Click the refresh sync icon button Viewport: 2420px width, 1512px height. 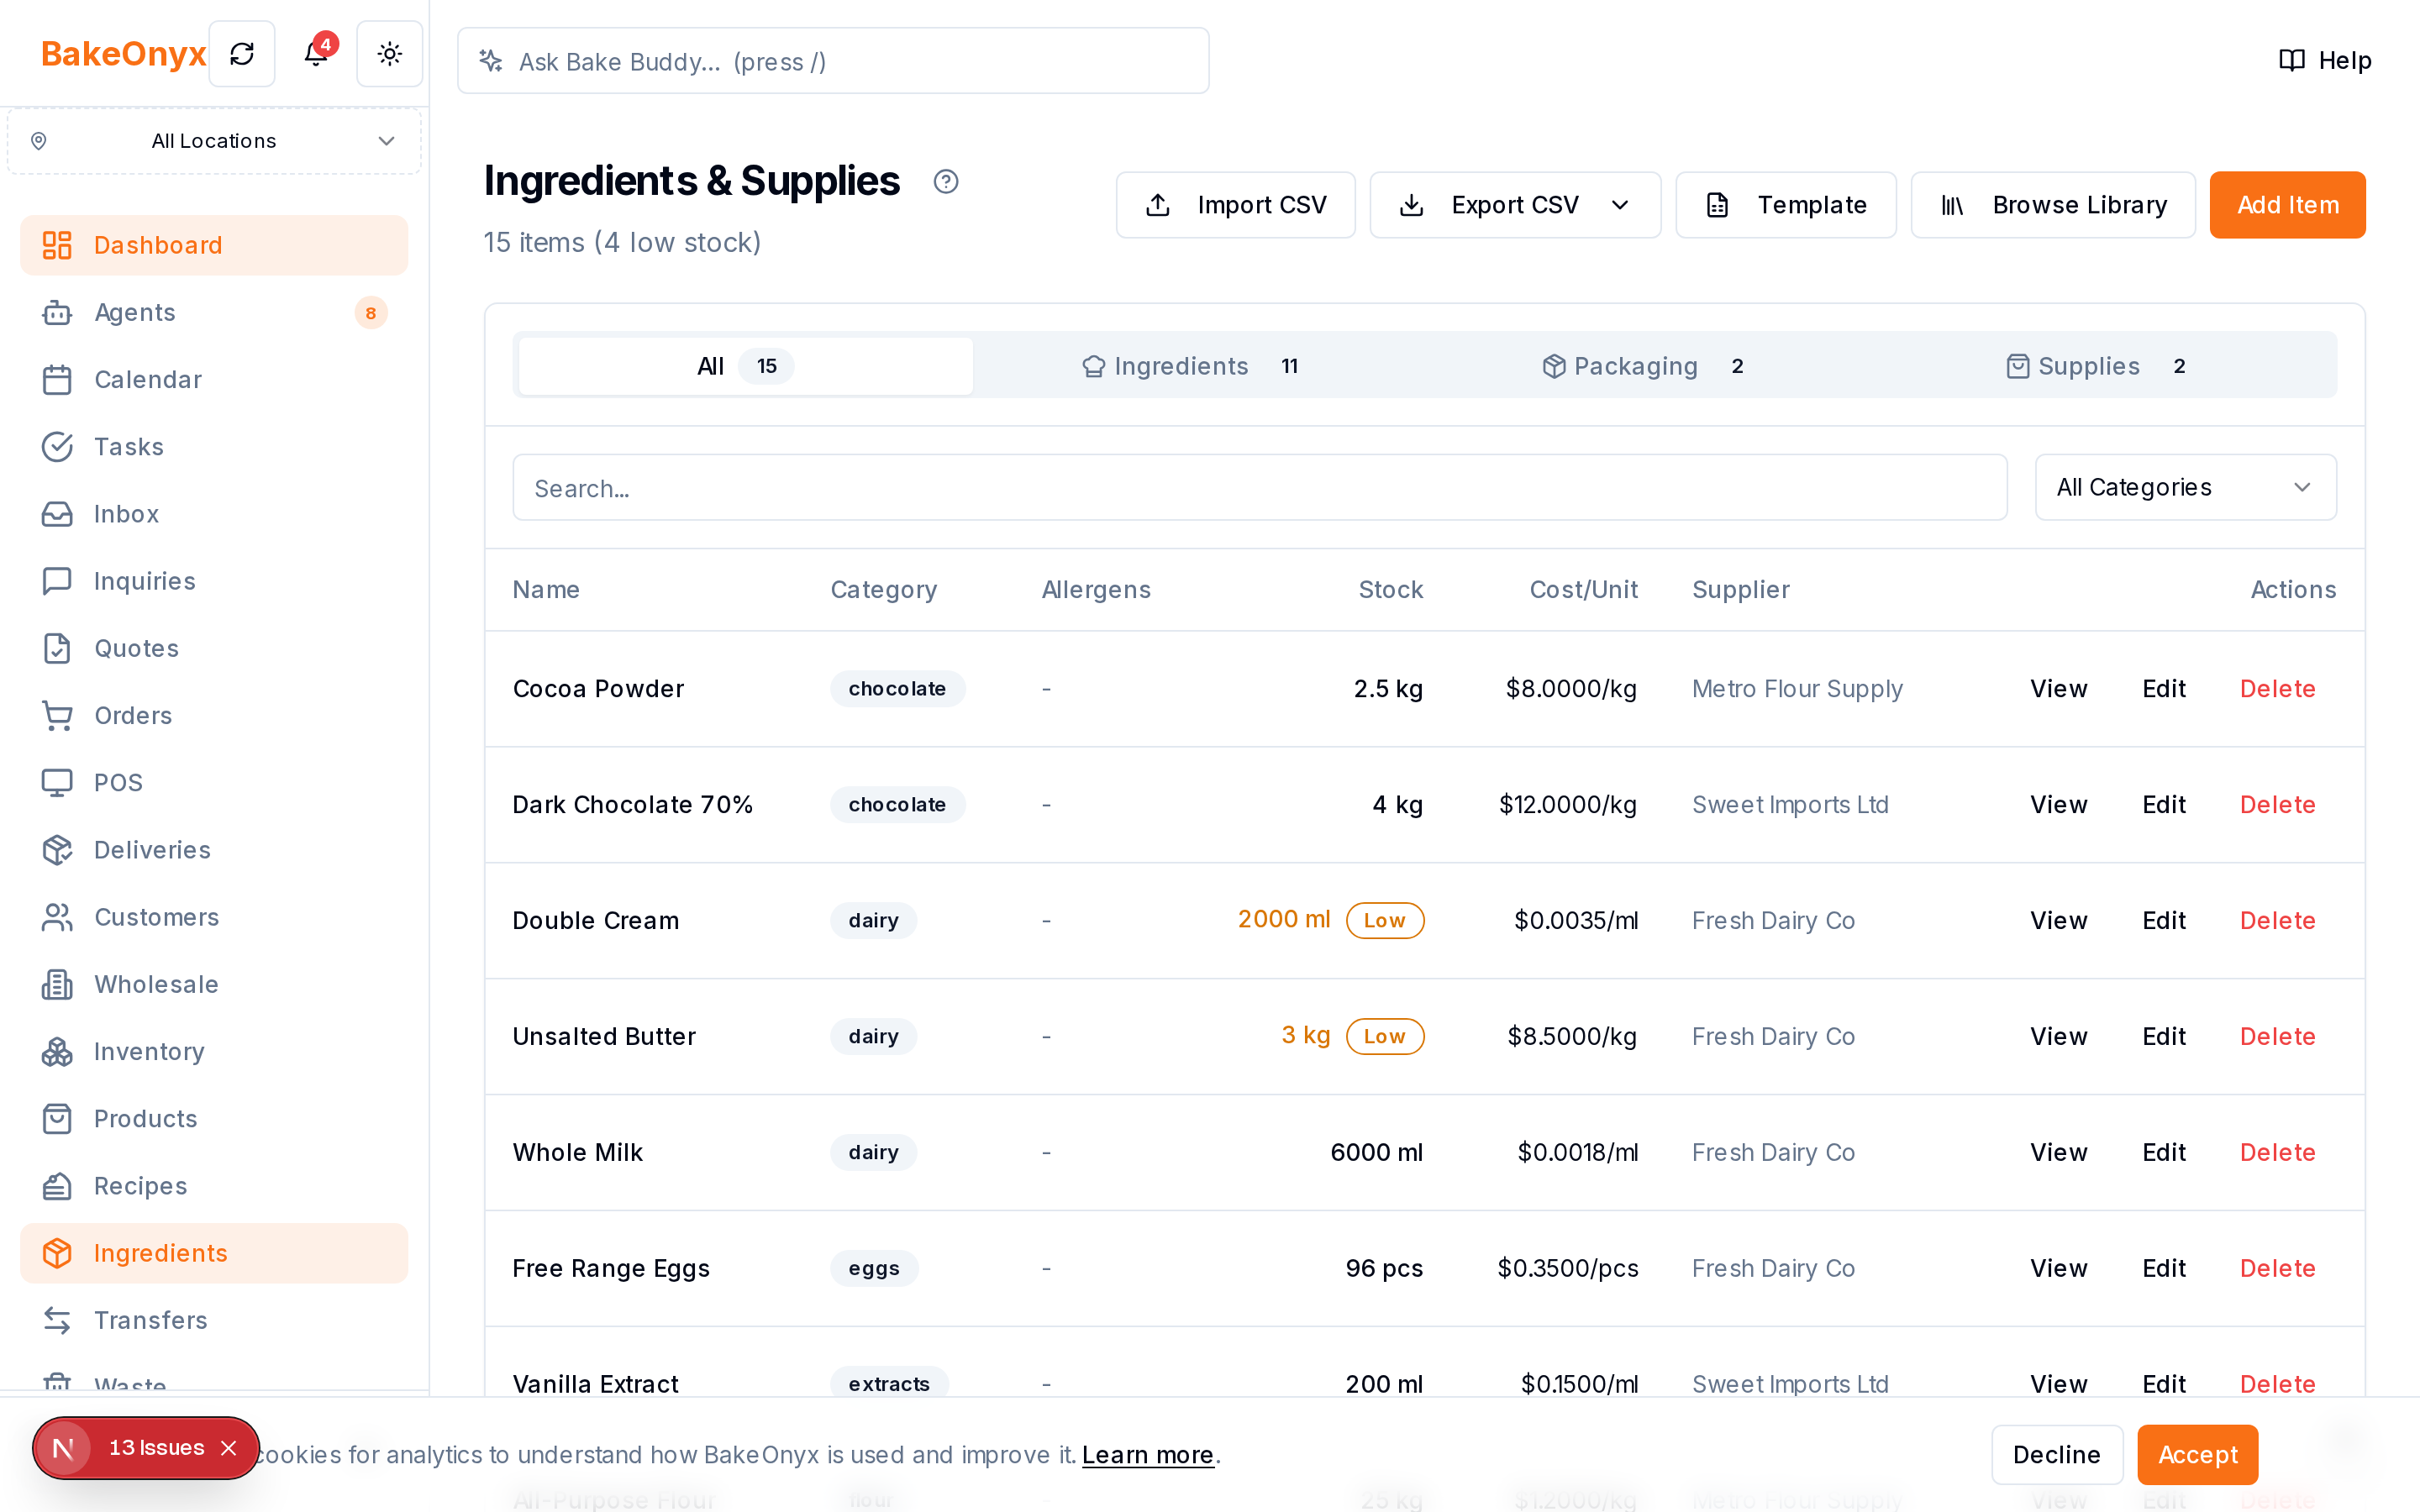click(242, 54)
